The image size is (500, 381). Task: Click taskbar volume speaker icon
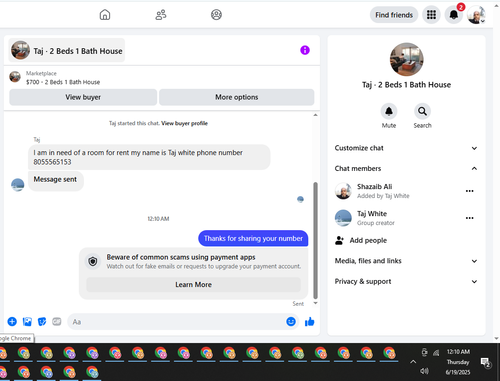[424, 371]
